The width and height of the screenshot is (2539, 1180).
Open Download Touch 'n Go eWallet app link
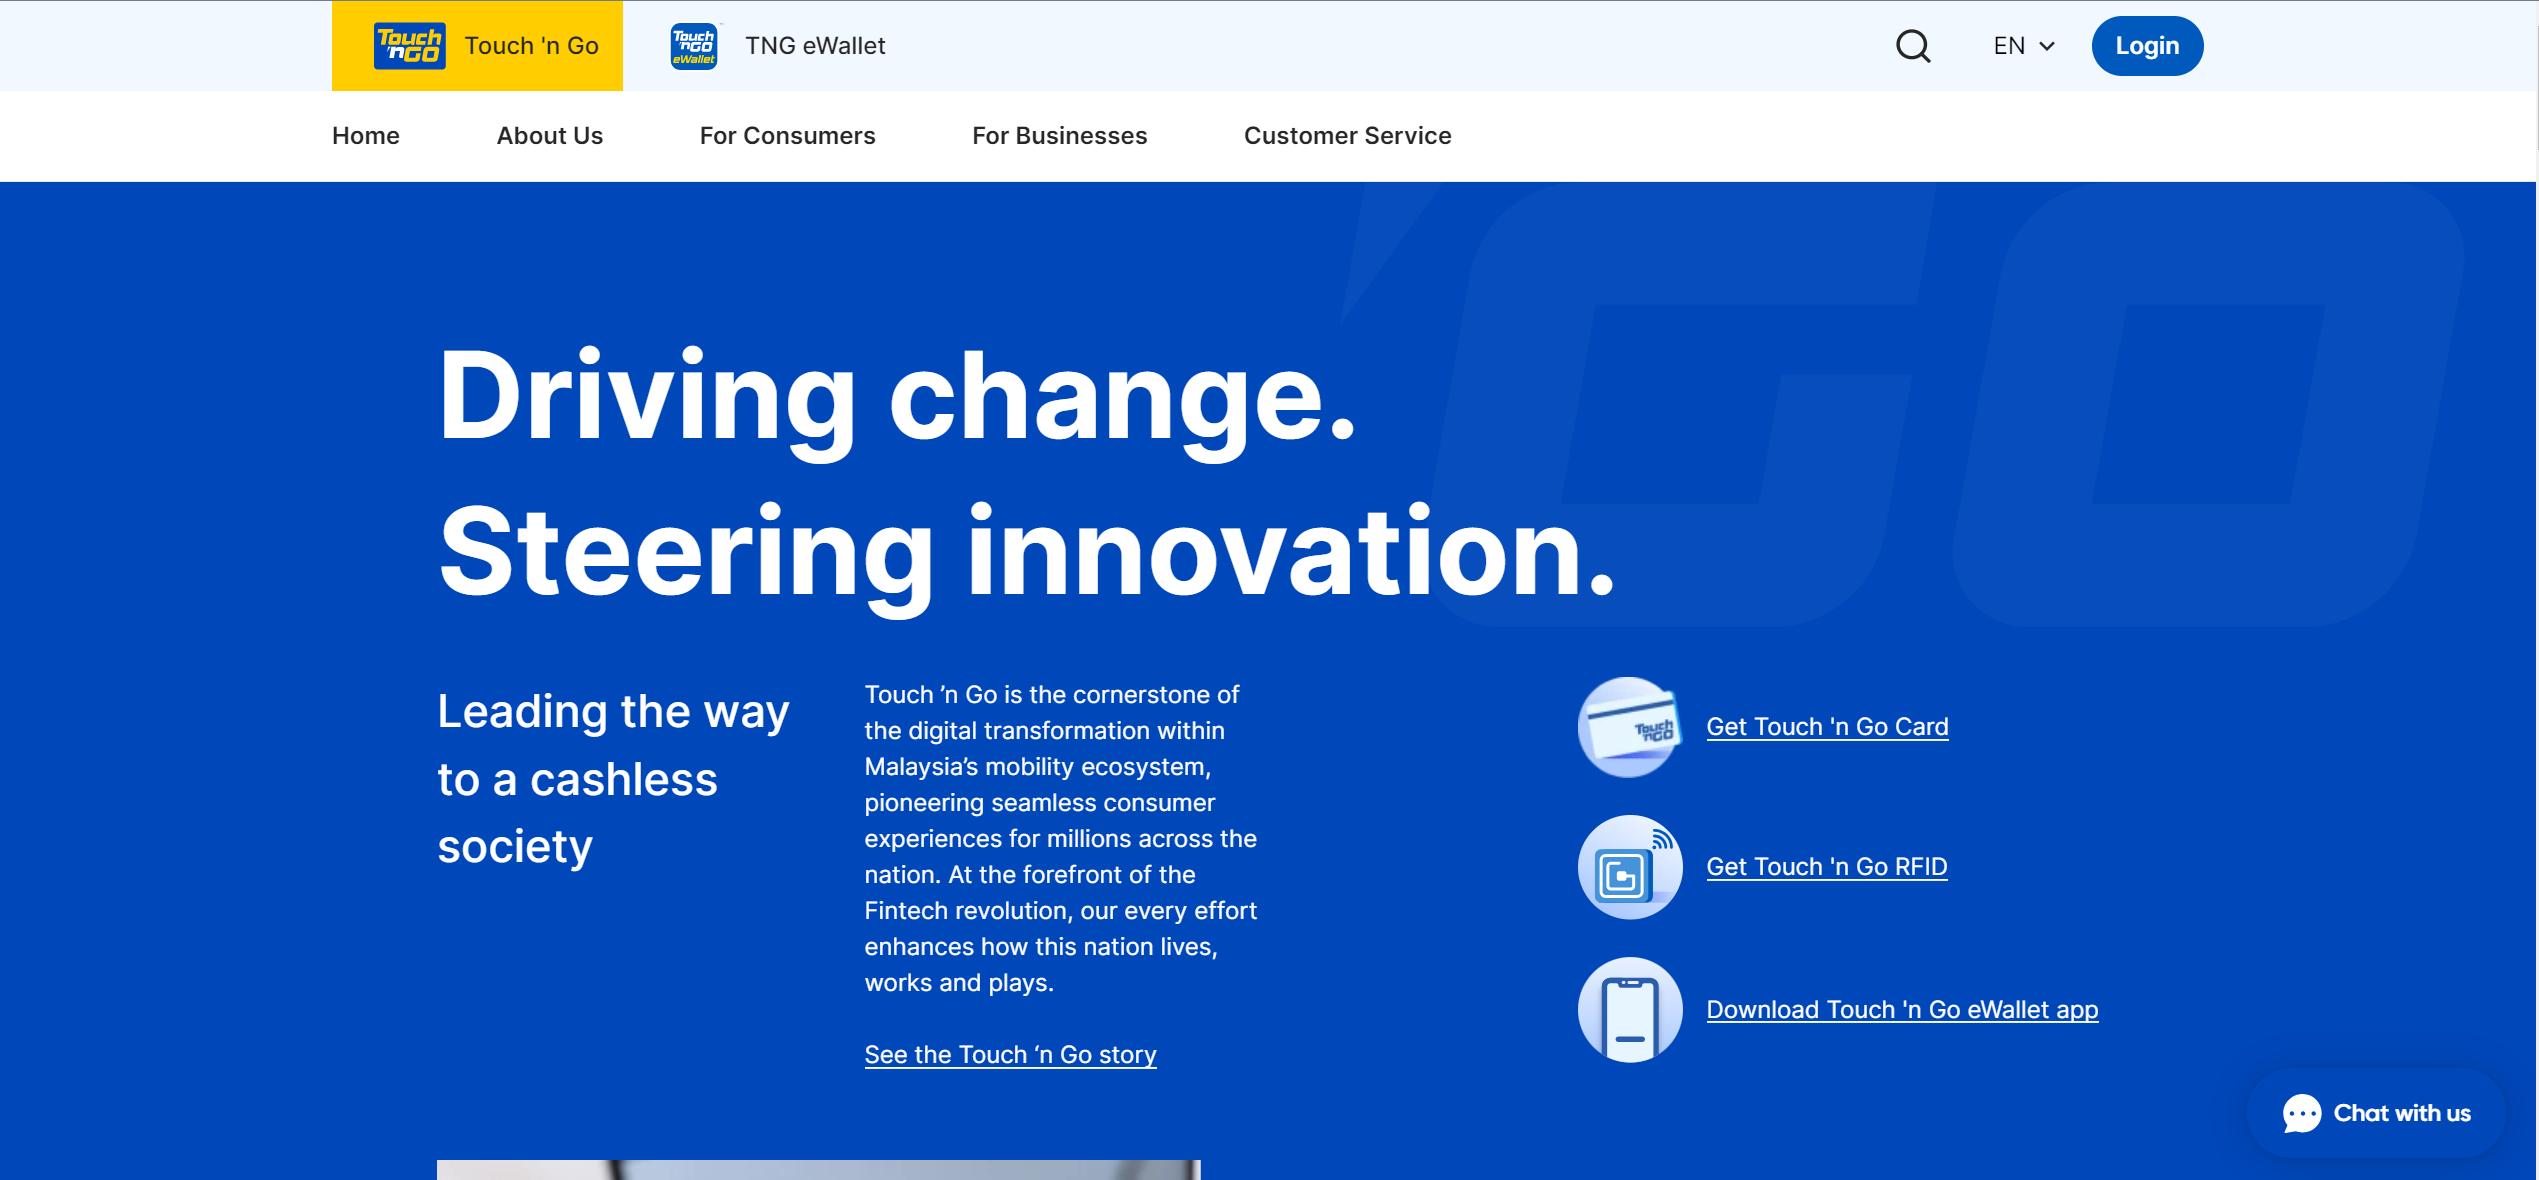click(x=1902, y=1010)
